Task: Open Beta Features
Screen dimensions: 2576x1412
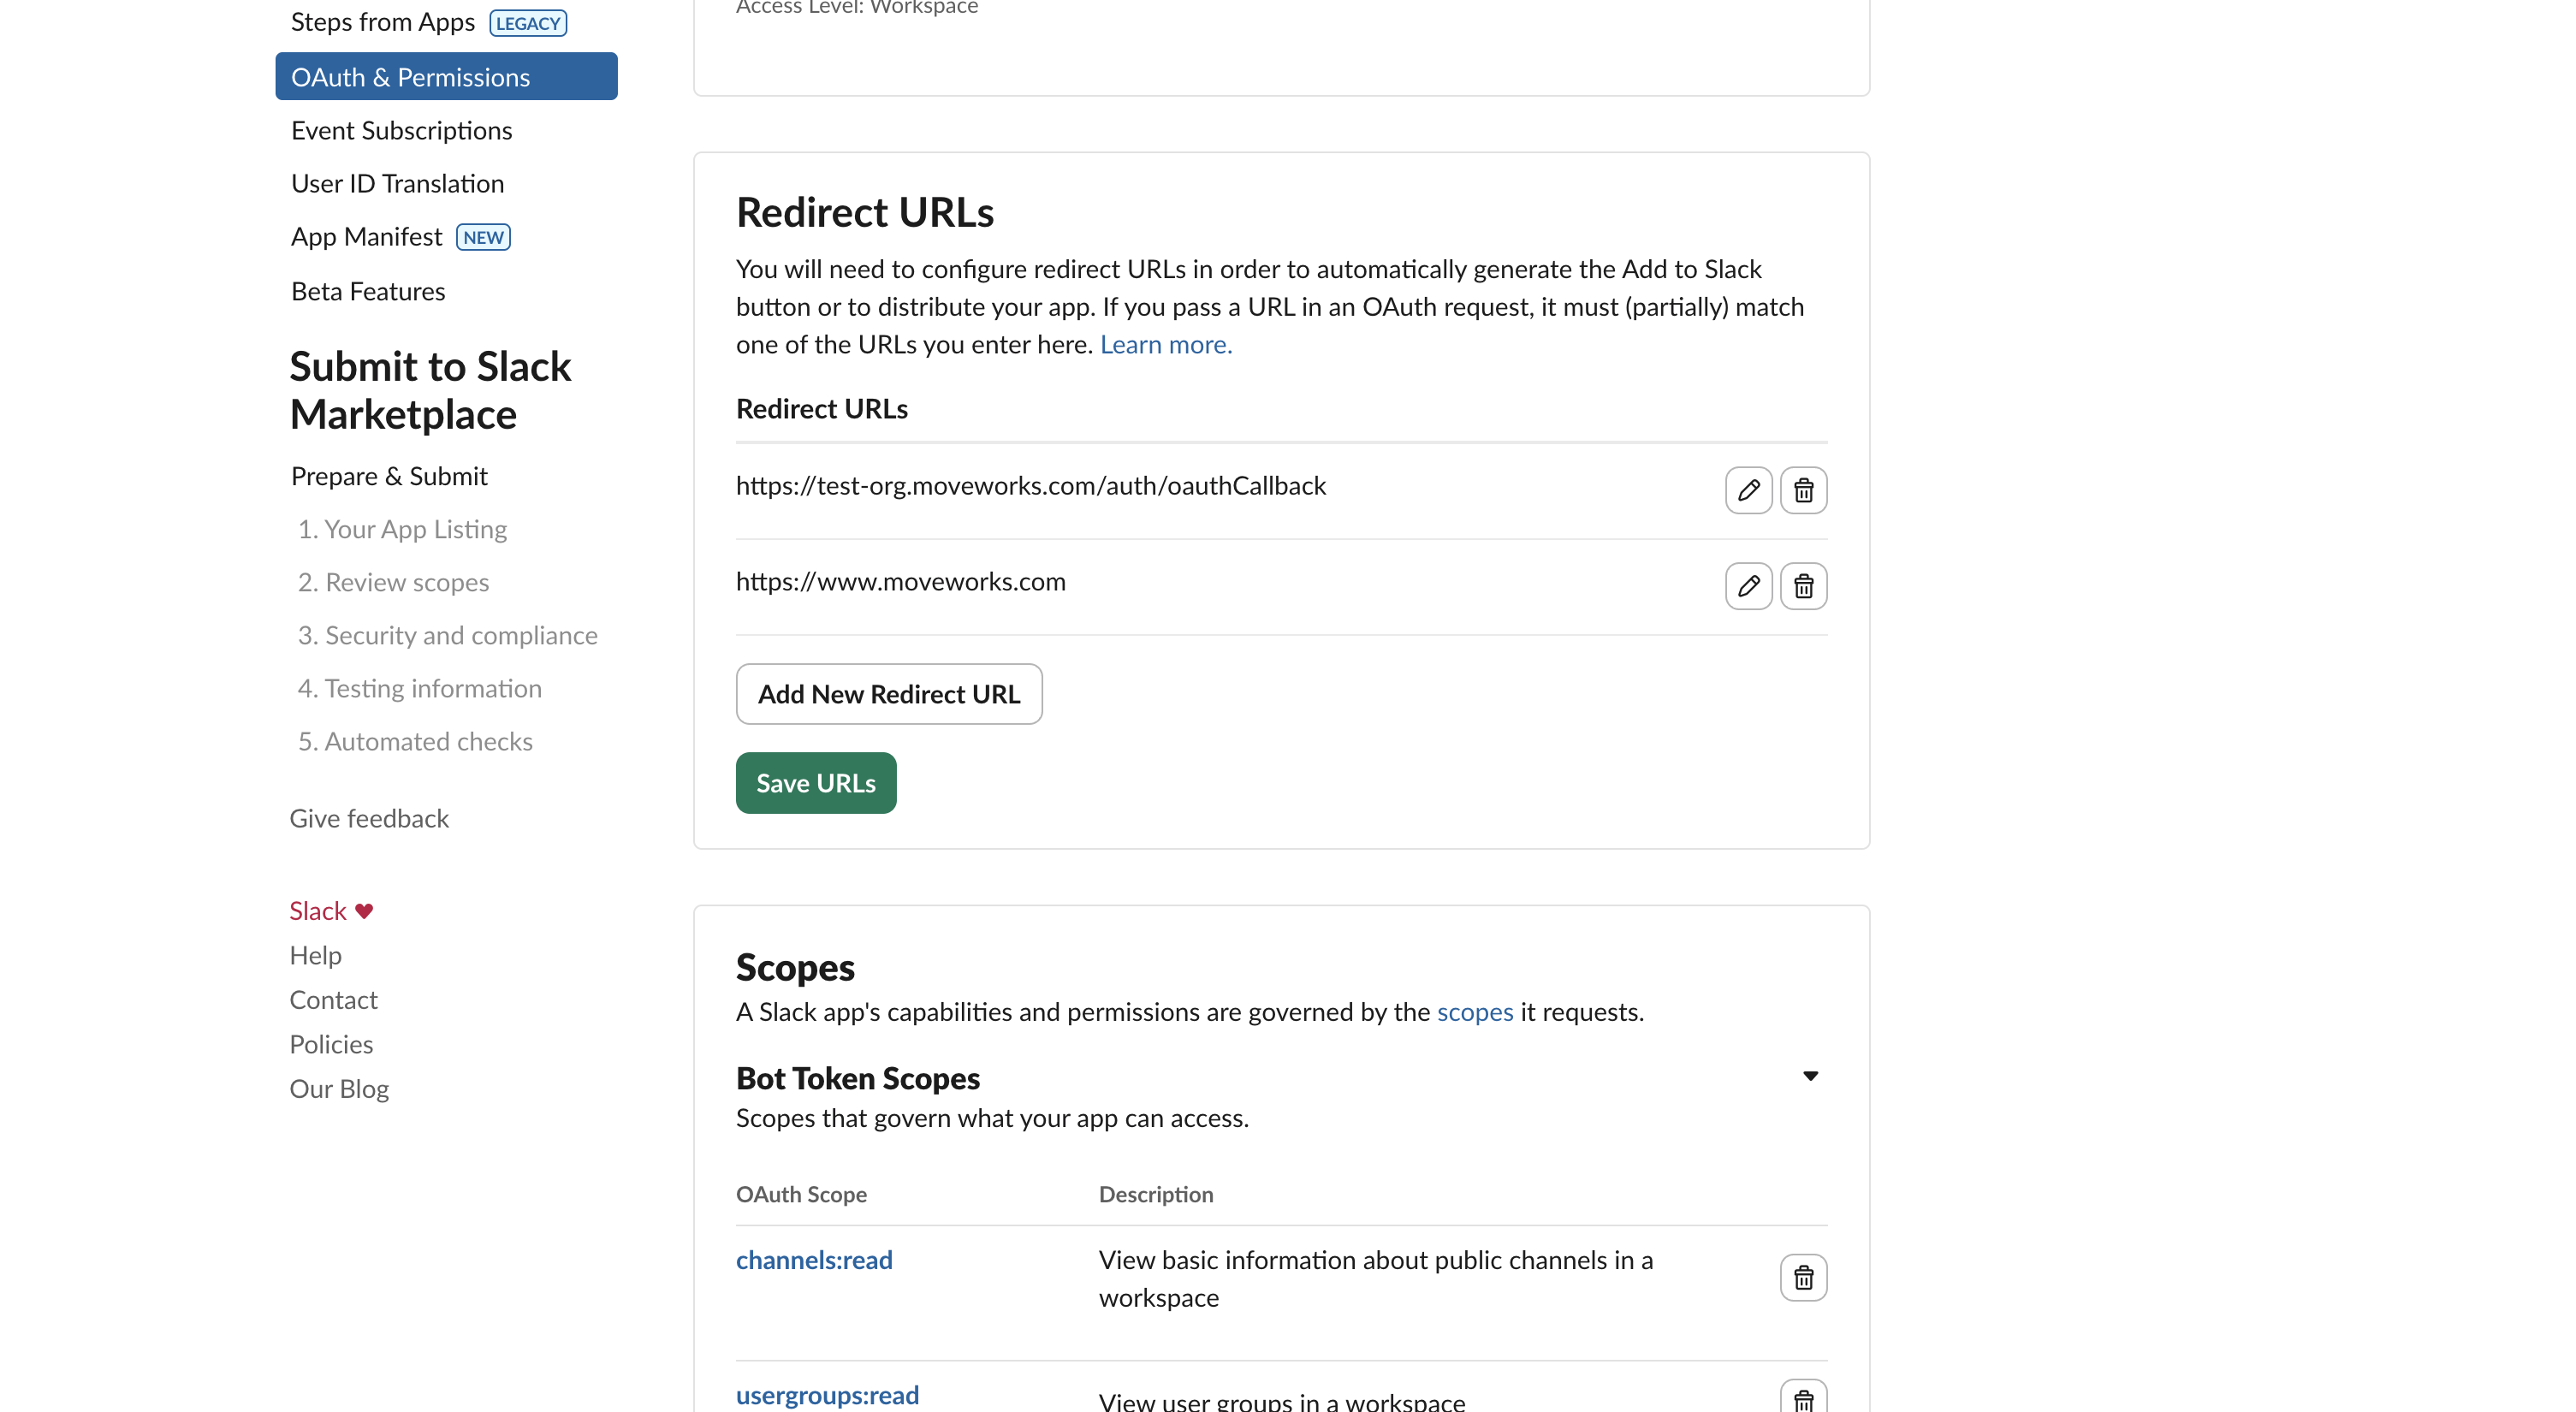Action: [368, 291]
